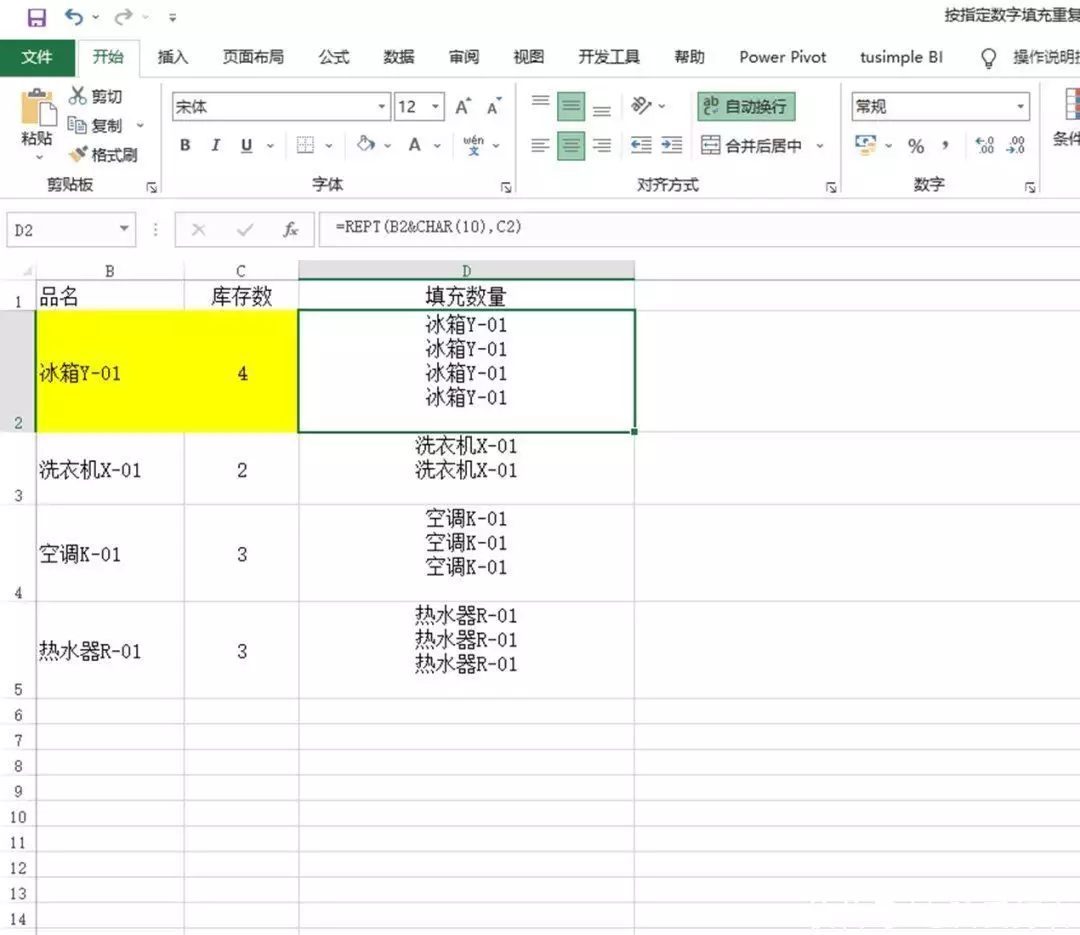Click the Cut scissors icon
This screenshot has width=1080, height=935.
click(79, 96)
